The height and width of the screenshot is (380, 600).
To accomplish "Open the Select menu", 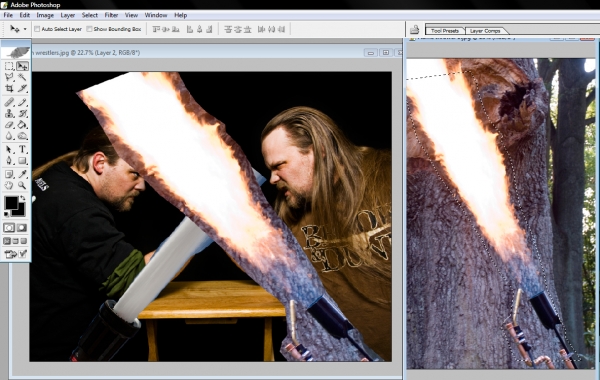I will pyautogui.click(x=90, y=15).
